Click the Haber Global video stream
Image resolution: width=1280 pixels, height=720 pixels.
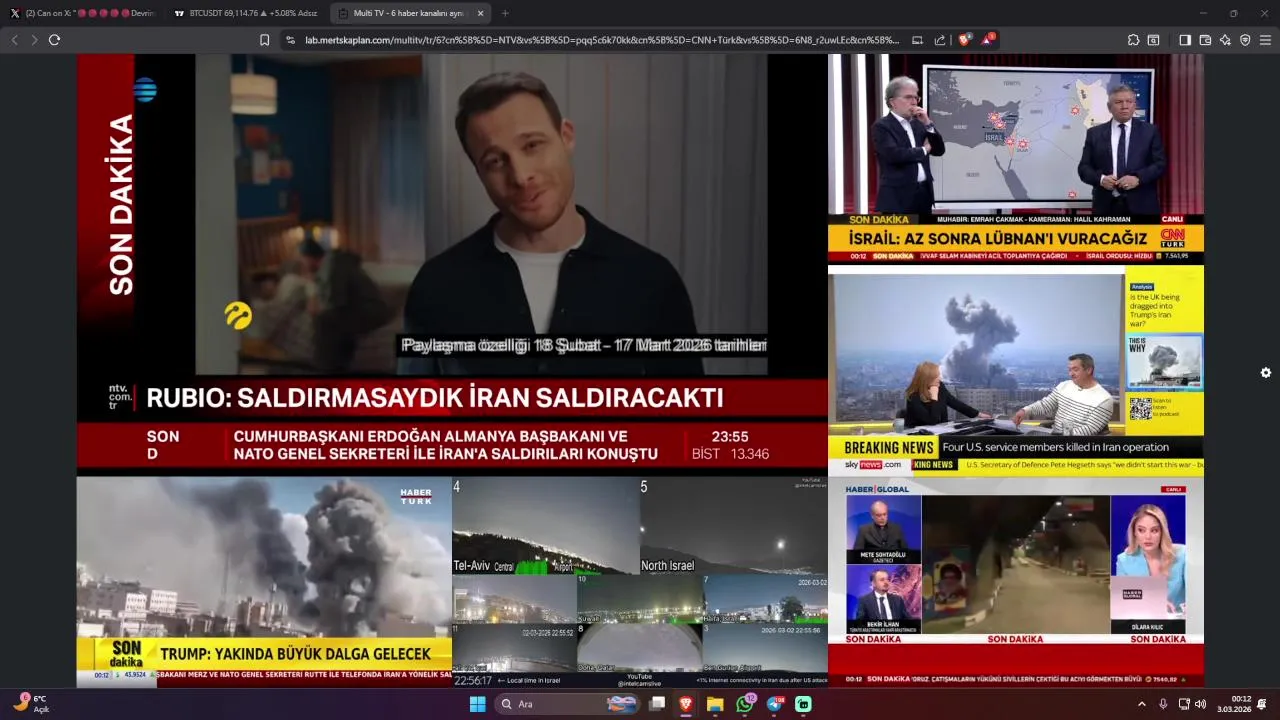click(x=1016, y=582)
